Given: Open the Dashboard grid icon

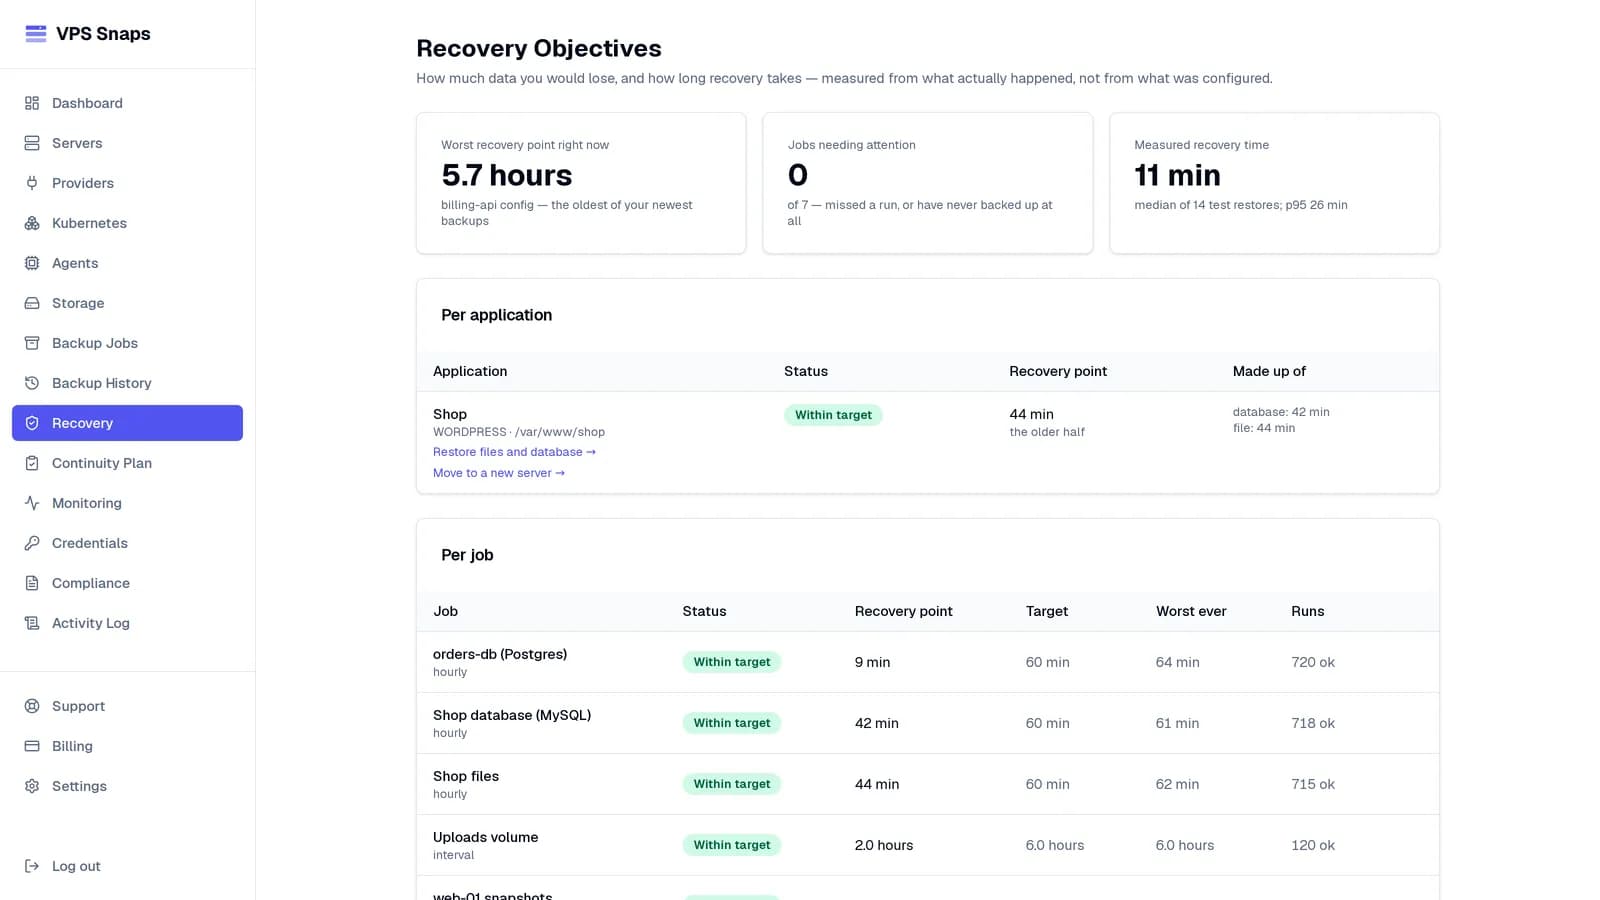Looking at the screenshot, I should tap(32, 103).
